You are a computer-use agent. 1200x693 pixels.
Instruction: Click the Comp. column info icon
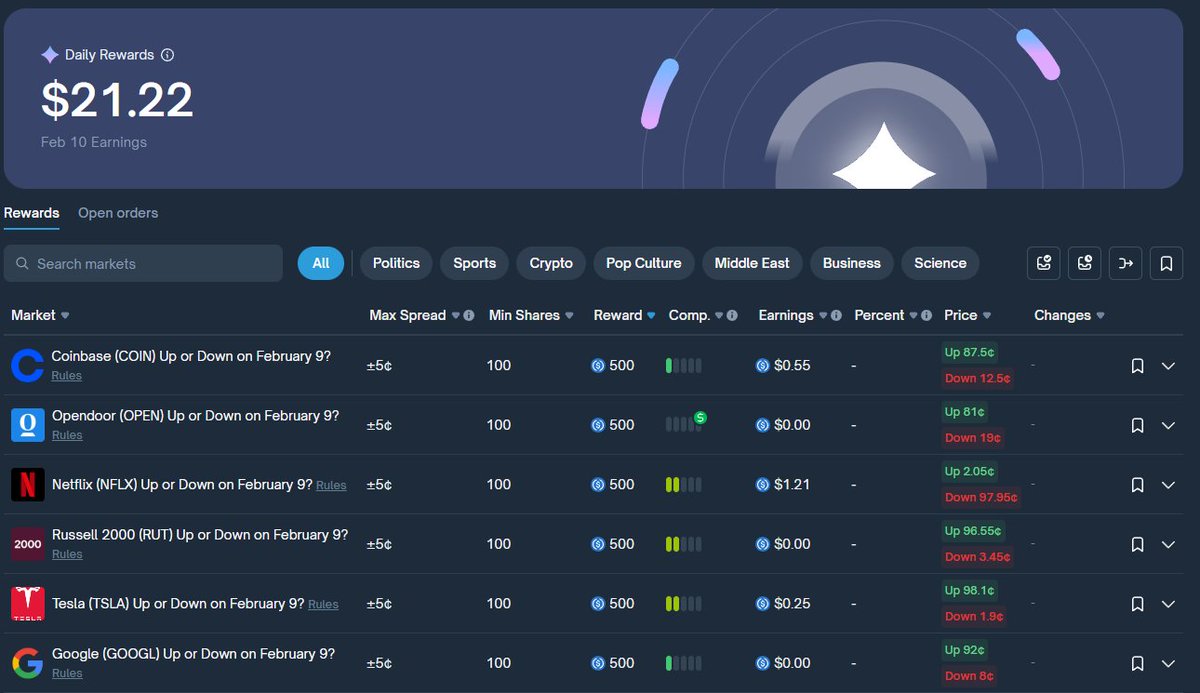tap(732, 316)
